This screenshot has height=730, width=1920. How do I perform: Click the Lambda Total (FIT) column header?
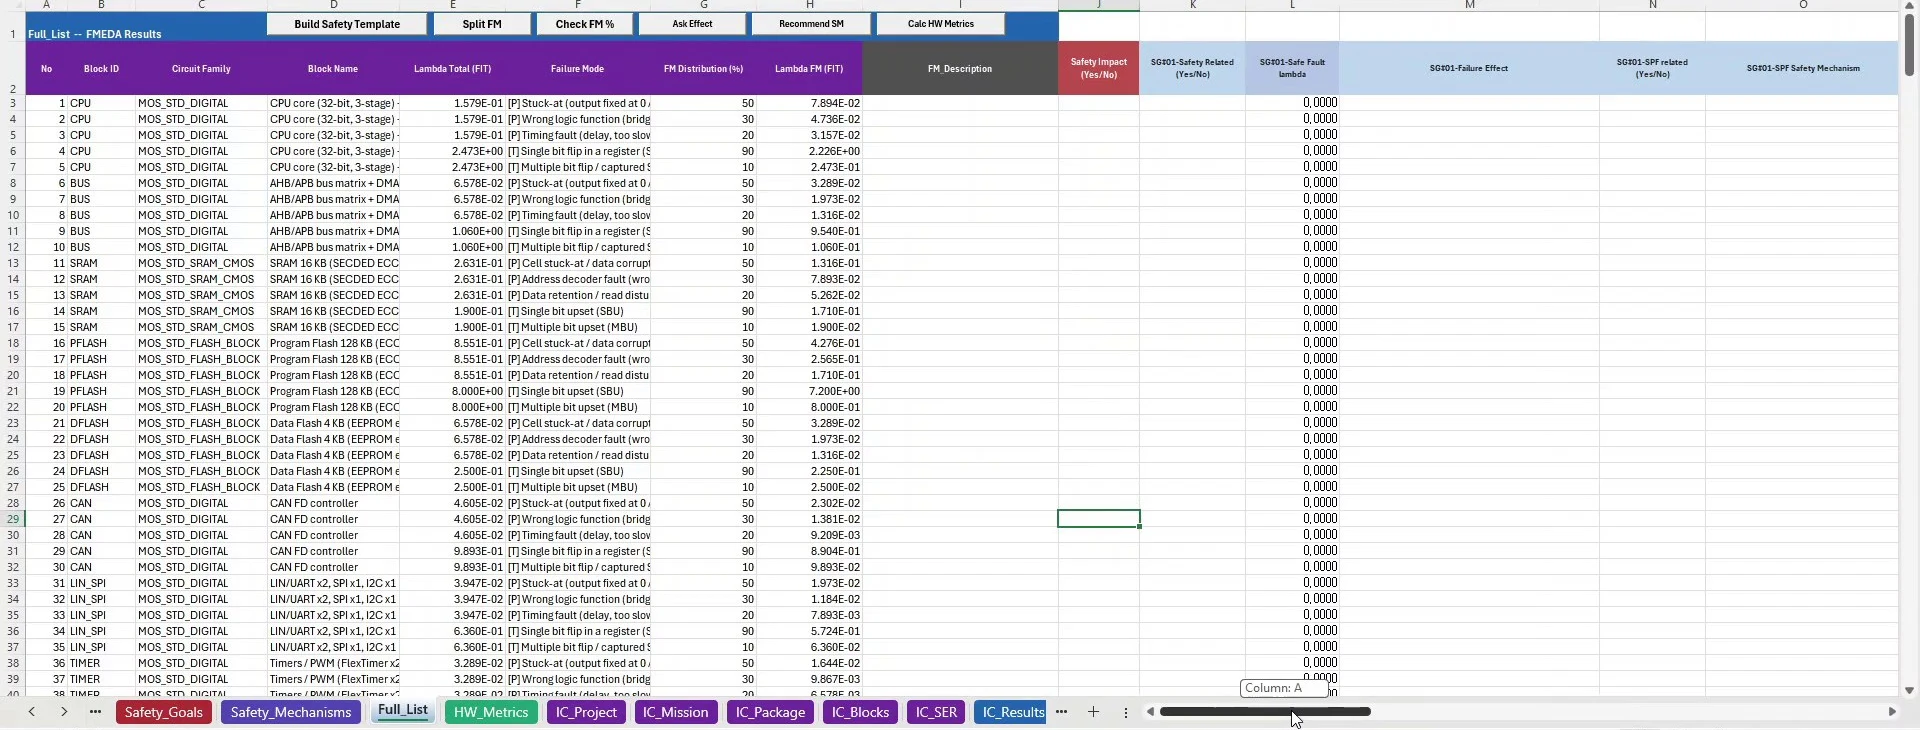pos(452,68)
